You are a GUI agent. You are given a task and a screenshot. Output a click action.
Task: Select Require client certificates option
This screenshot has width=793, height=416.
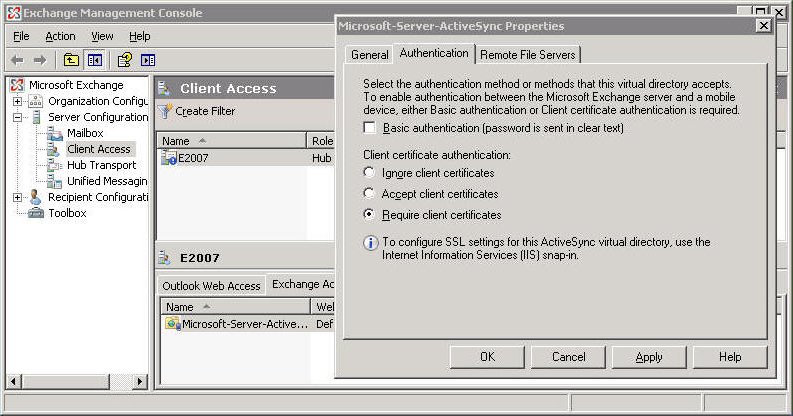point(369,214)
